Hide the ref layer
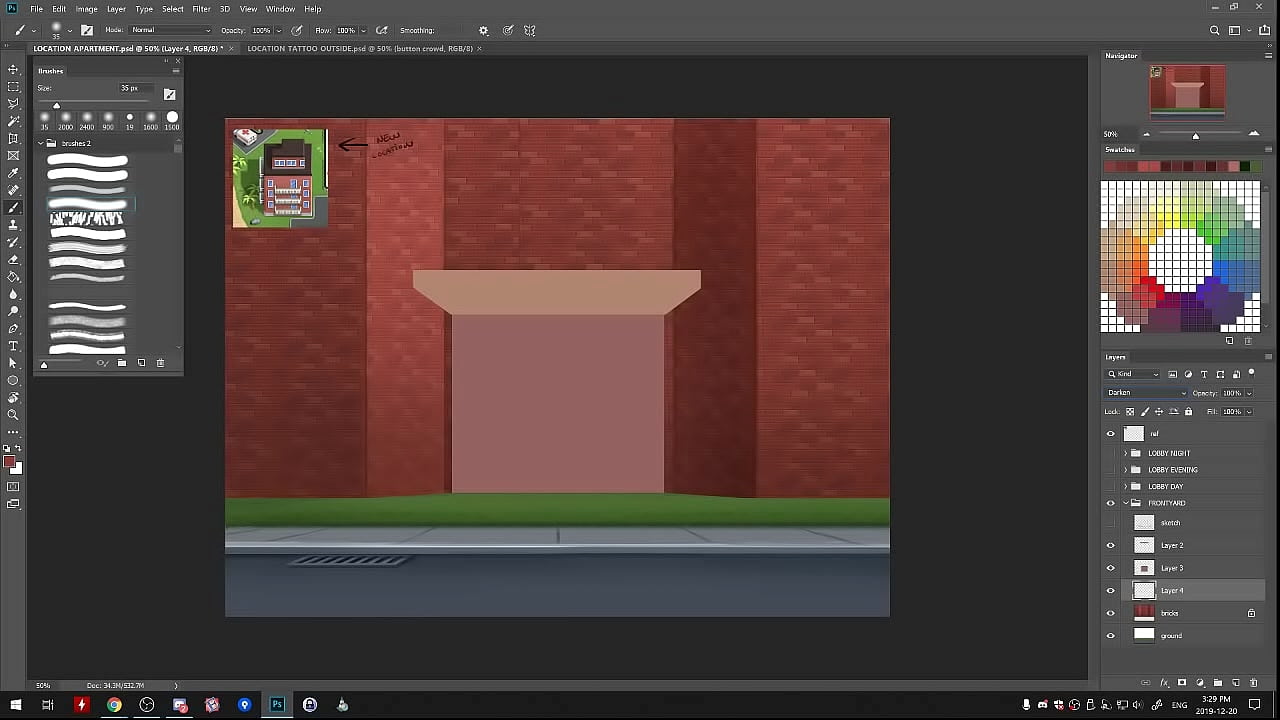1280x720 pixels. tap(1110, 434)
